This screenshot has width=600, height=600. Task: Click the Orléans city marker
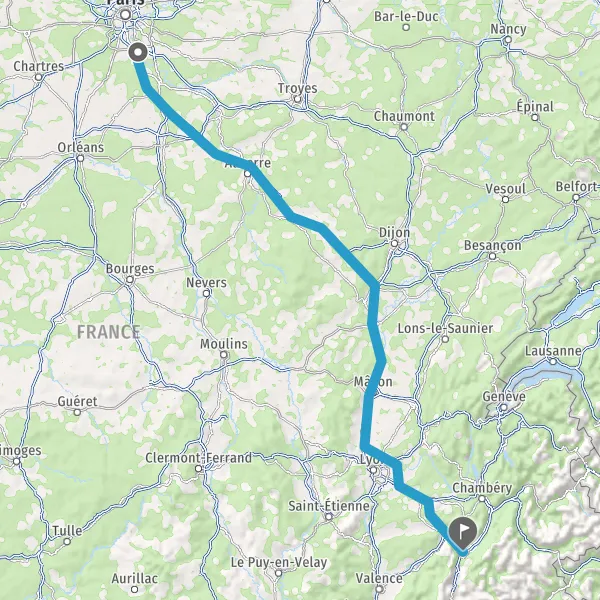80,158
